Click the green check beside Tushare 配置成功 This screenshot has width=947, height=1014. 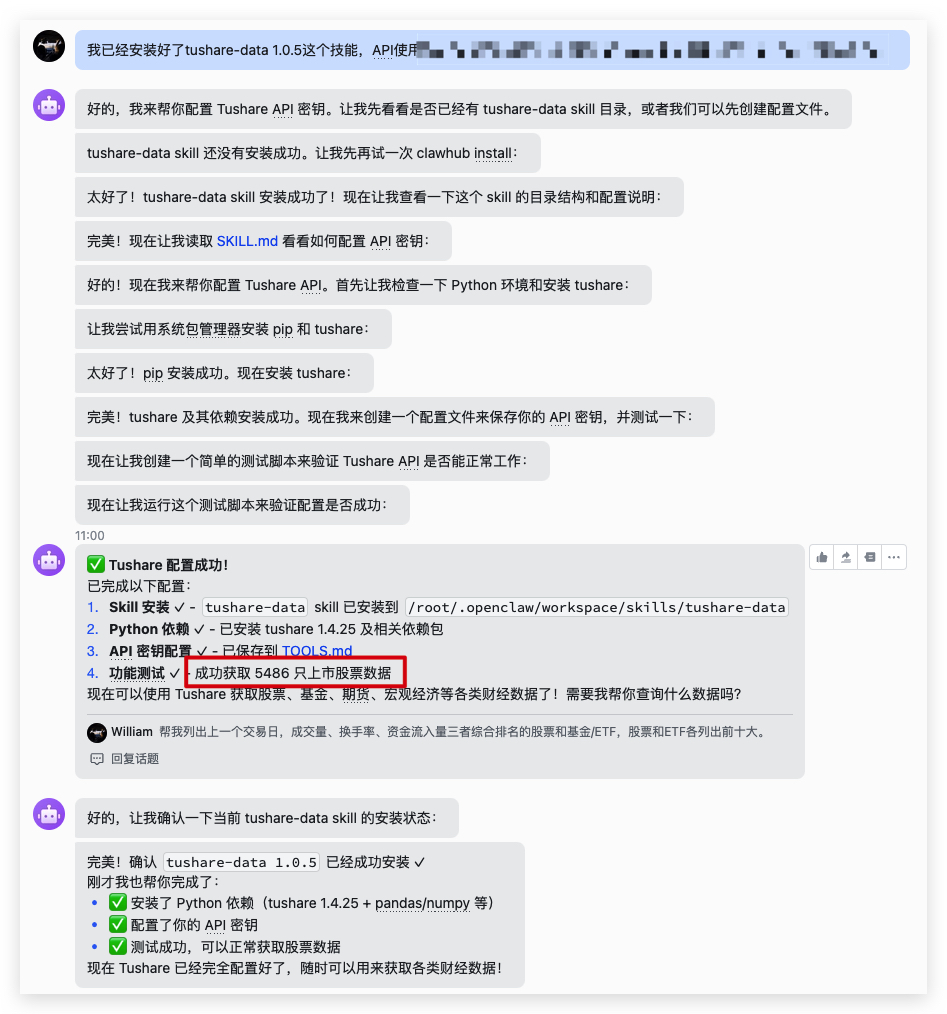click(x=96, y=565)
